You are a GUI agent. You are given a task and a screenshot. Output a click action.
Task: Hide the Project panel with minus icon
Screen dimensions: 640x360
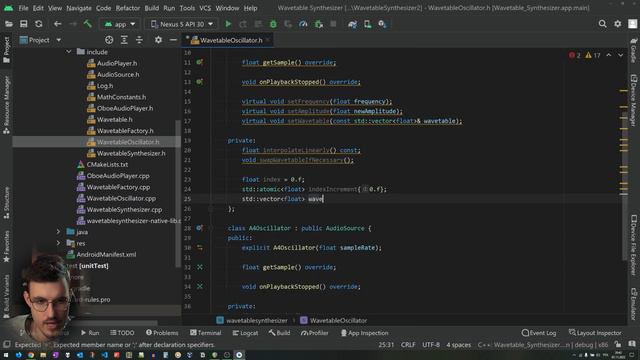[173, 40]
